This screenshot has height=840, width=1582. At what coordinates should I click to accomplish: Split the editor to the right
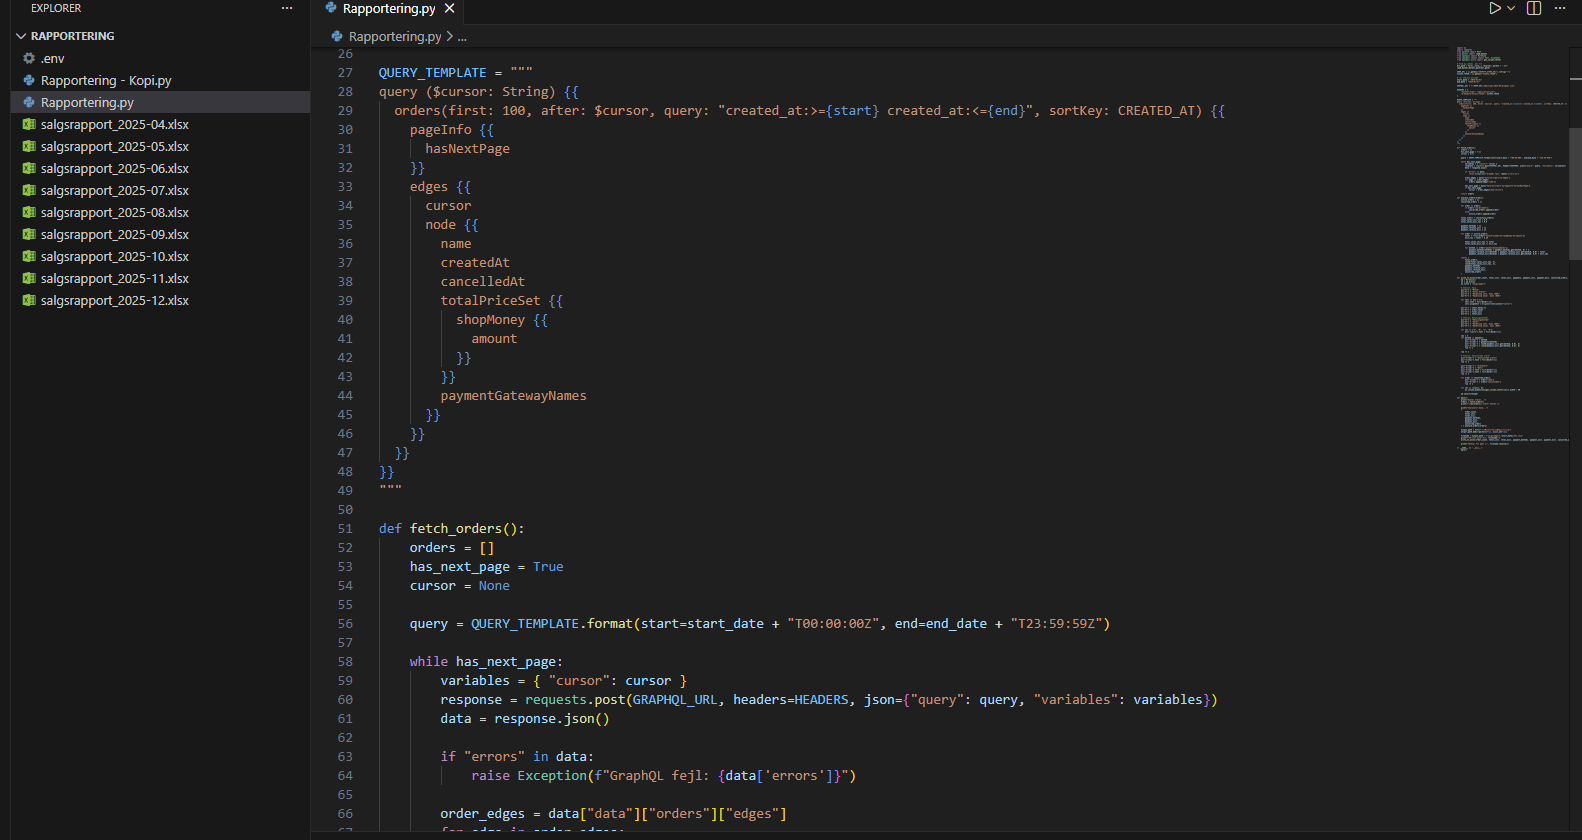point(1534,8)
